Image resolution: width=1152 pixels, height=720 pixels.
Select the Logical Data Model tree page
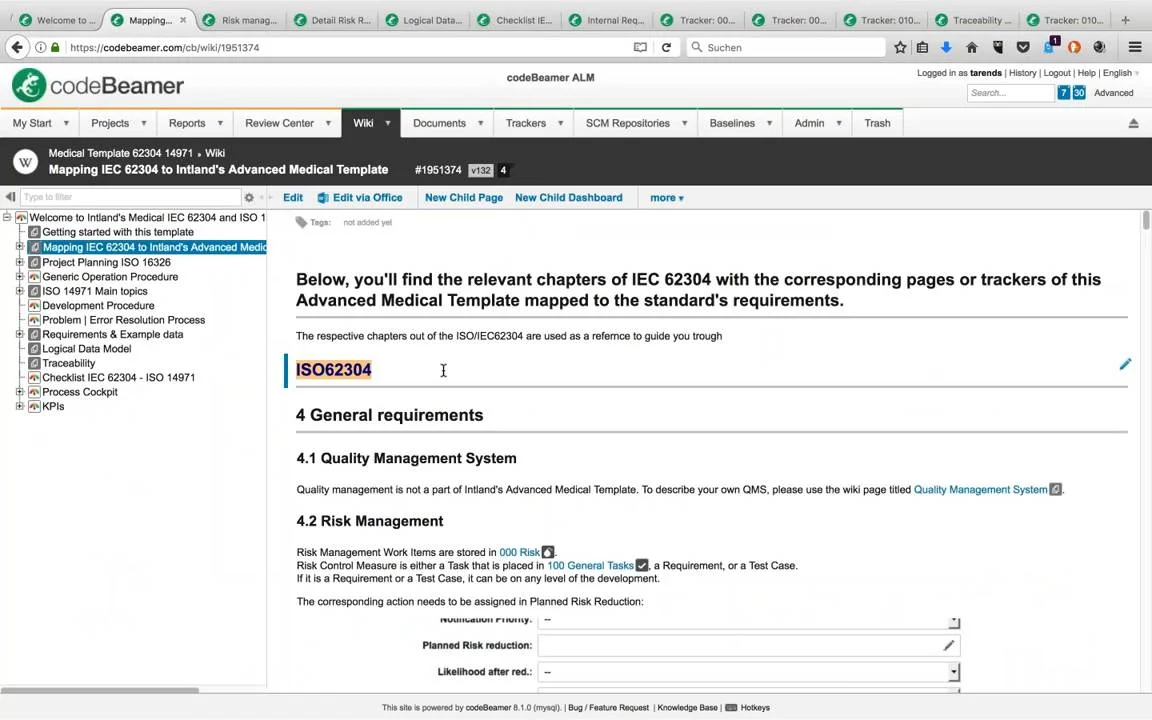87,348
